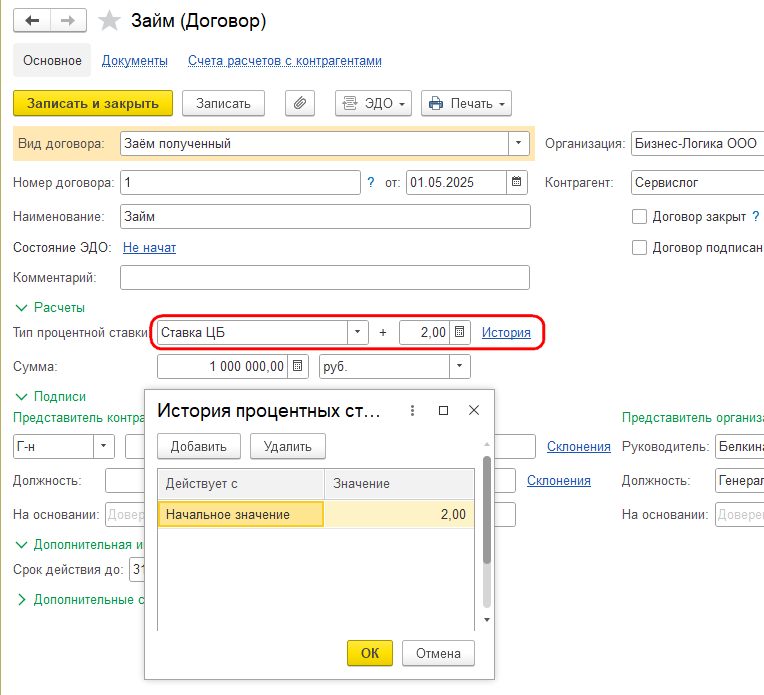Screen dimensions: 764x695
Task: Select the Начальное значение row cell
Action: [241, 514]
